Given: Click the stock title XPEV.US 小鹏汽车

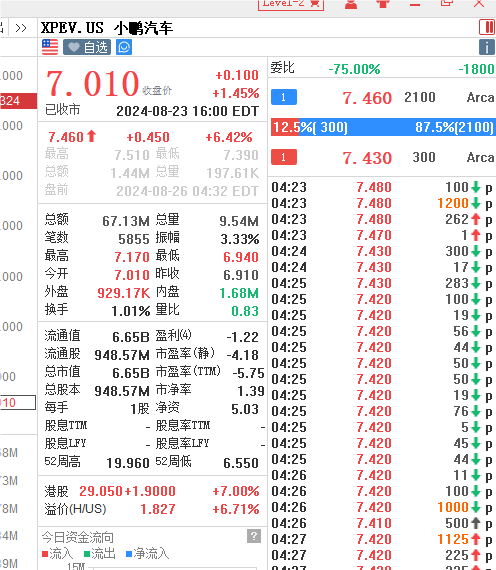Looking at the screenshot, I should coord(107,28).
